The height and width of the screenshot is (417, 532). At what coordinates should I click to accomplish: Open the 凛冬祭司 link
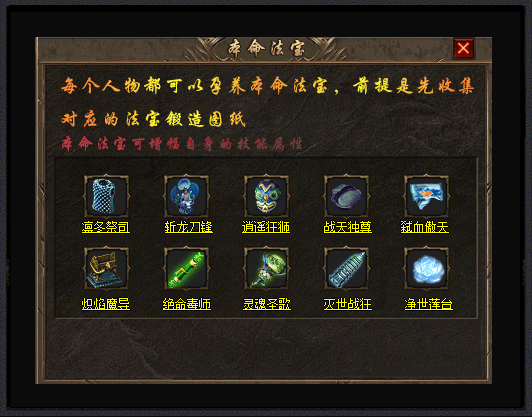pos(106,227)
